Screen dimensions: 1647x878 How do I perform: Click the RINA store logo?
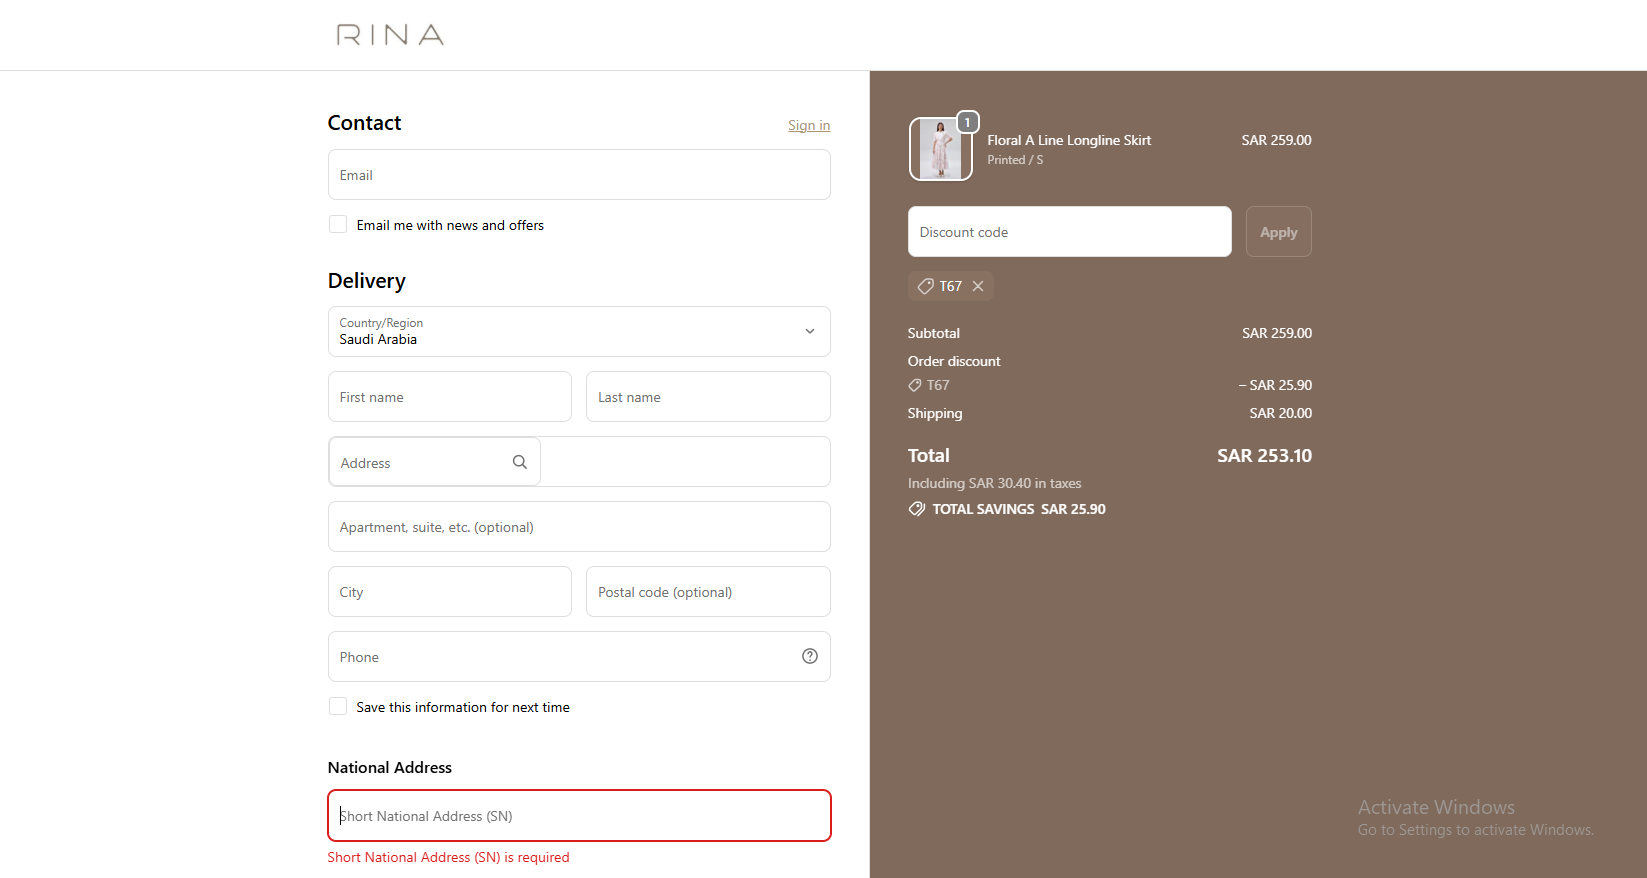coord(390,35)
